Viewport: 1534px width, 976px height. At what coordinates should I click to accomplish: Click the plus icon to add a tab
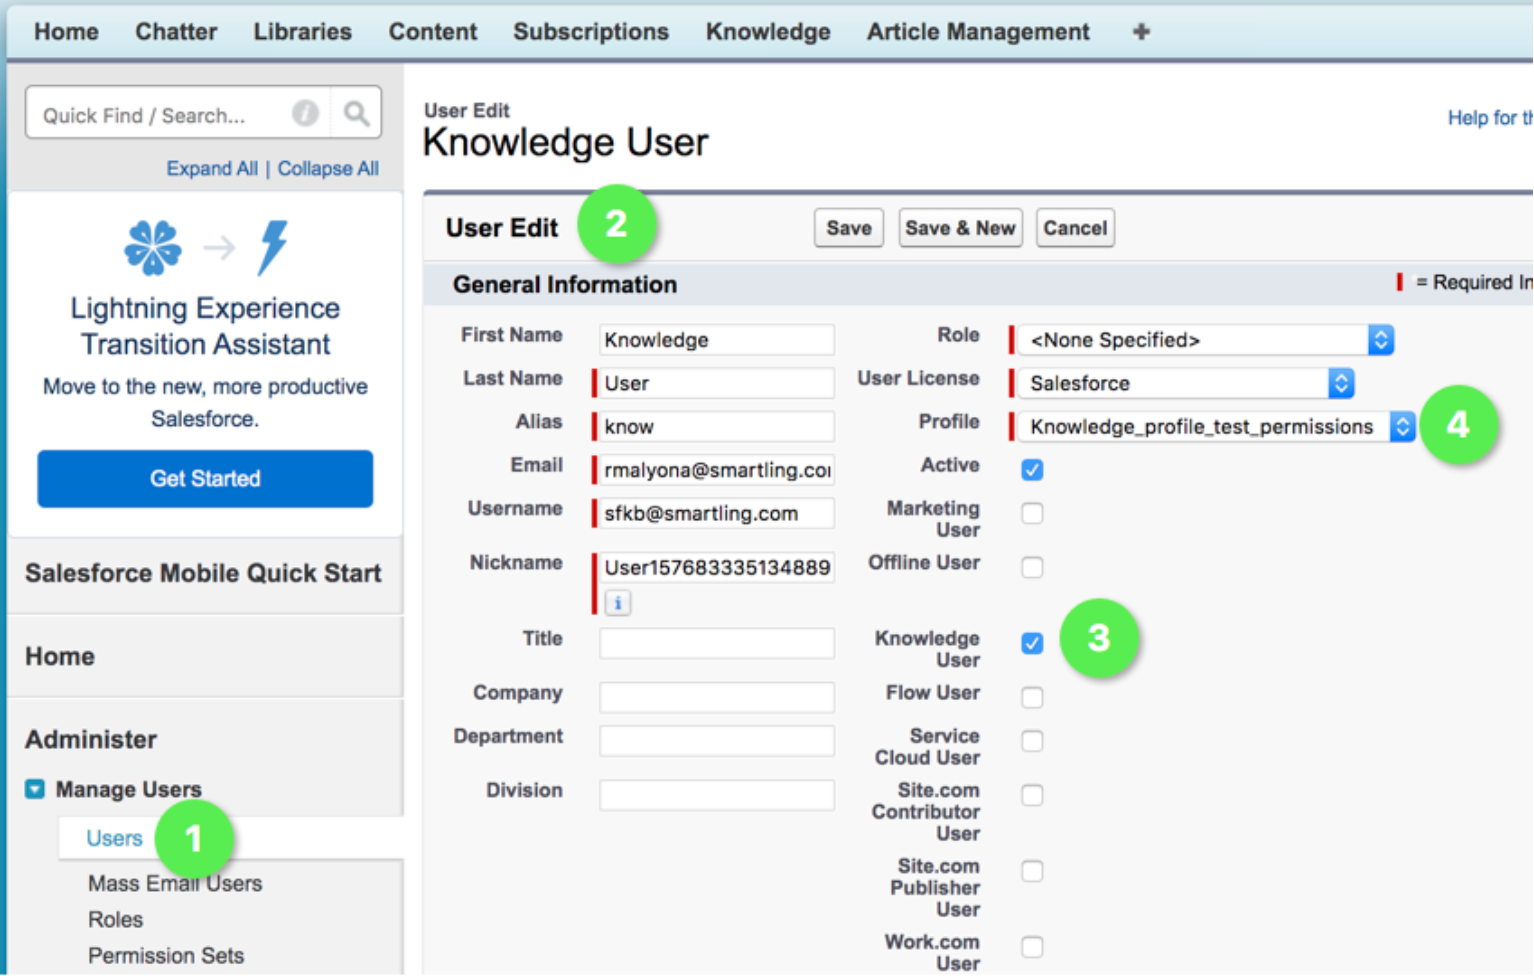[1141, 32]
